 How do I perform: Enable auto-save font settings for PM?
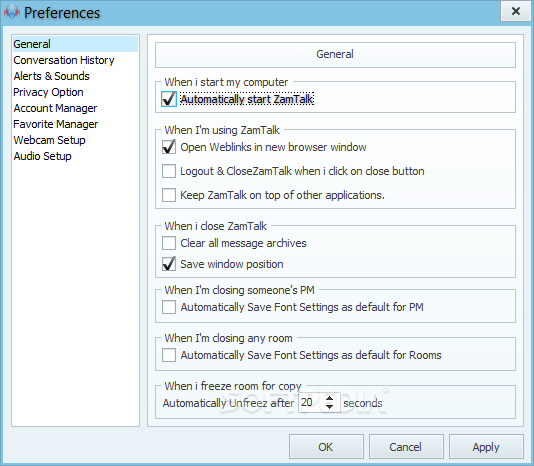pos(169,307)
